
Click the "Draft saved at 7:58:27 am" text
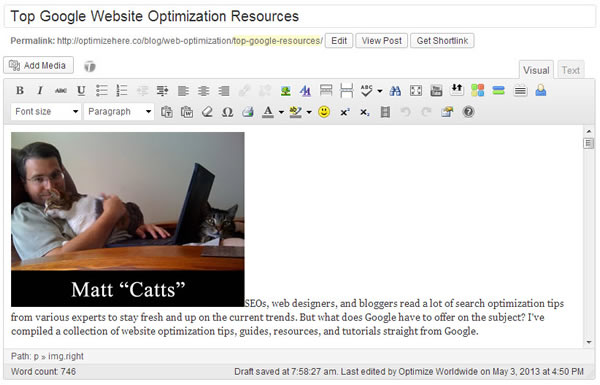point(286,371)
